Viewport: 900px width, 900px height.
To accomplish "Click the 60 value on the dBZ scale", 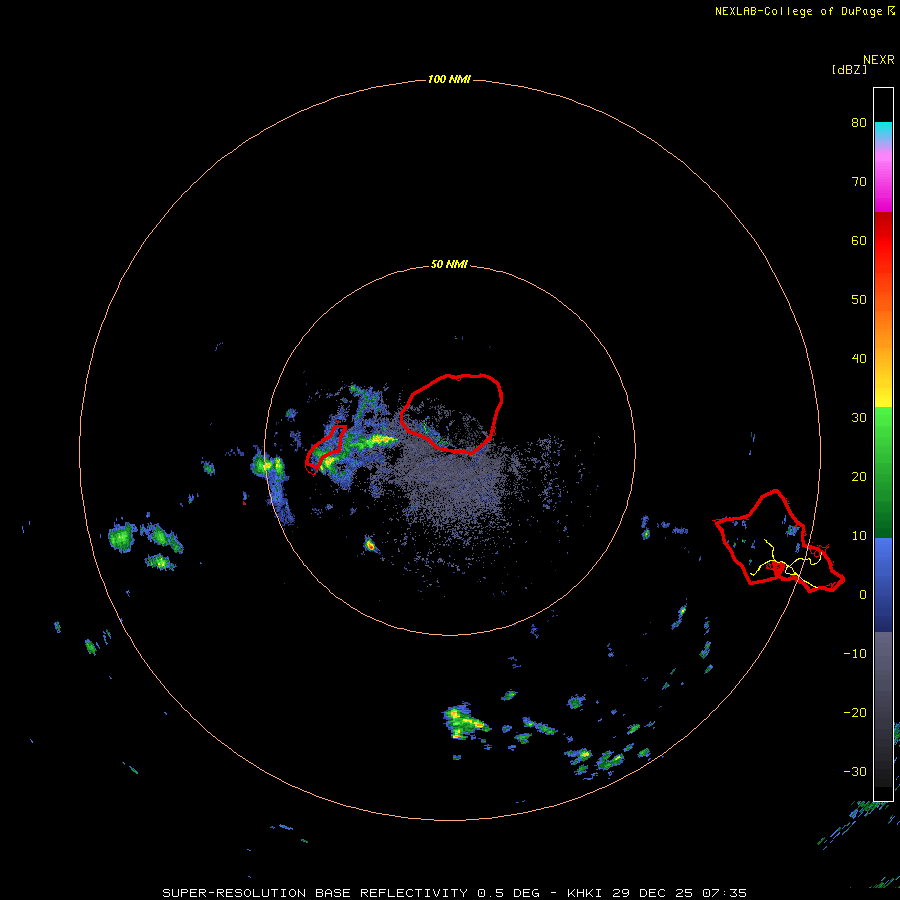I will pyautogui.click(x=859, y=240).
